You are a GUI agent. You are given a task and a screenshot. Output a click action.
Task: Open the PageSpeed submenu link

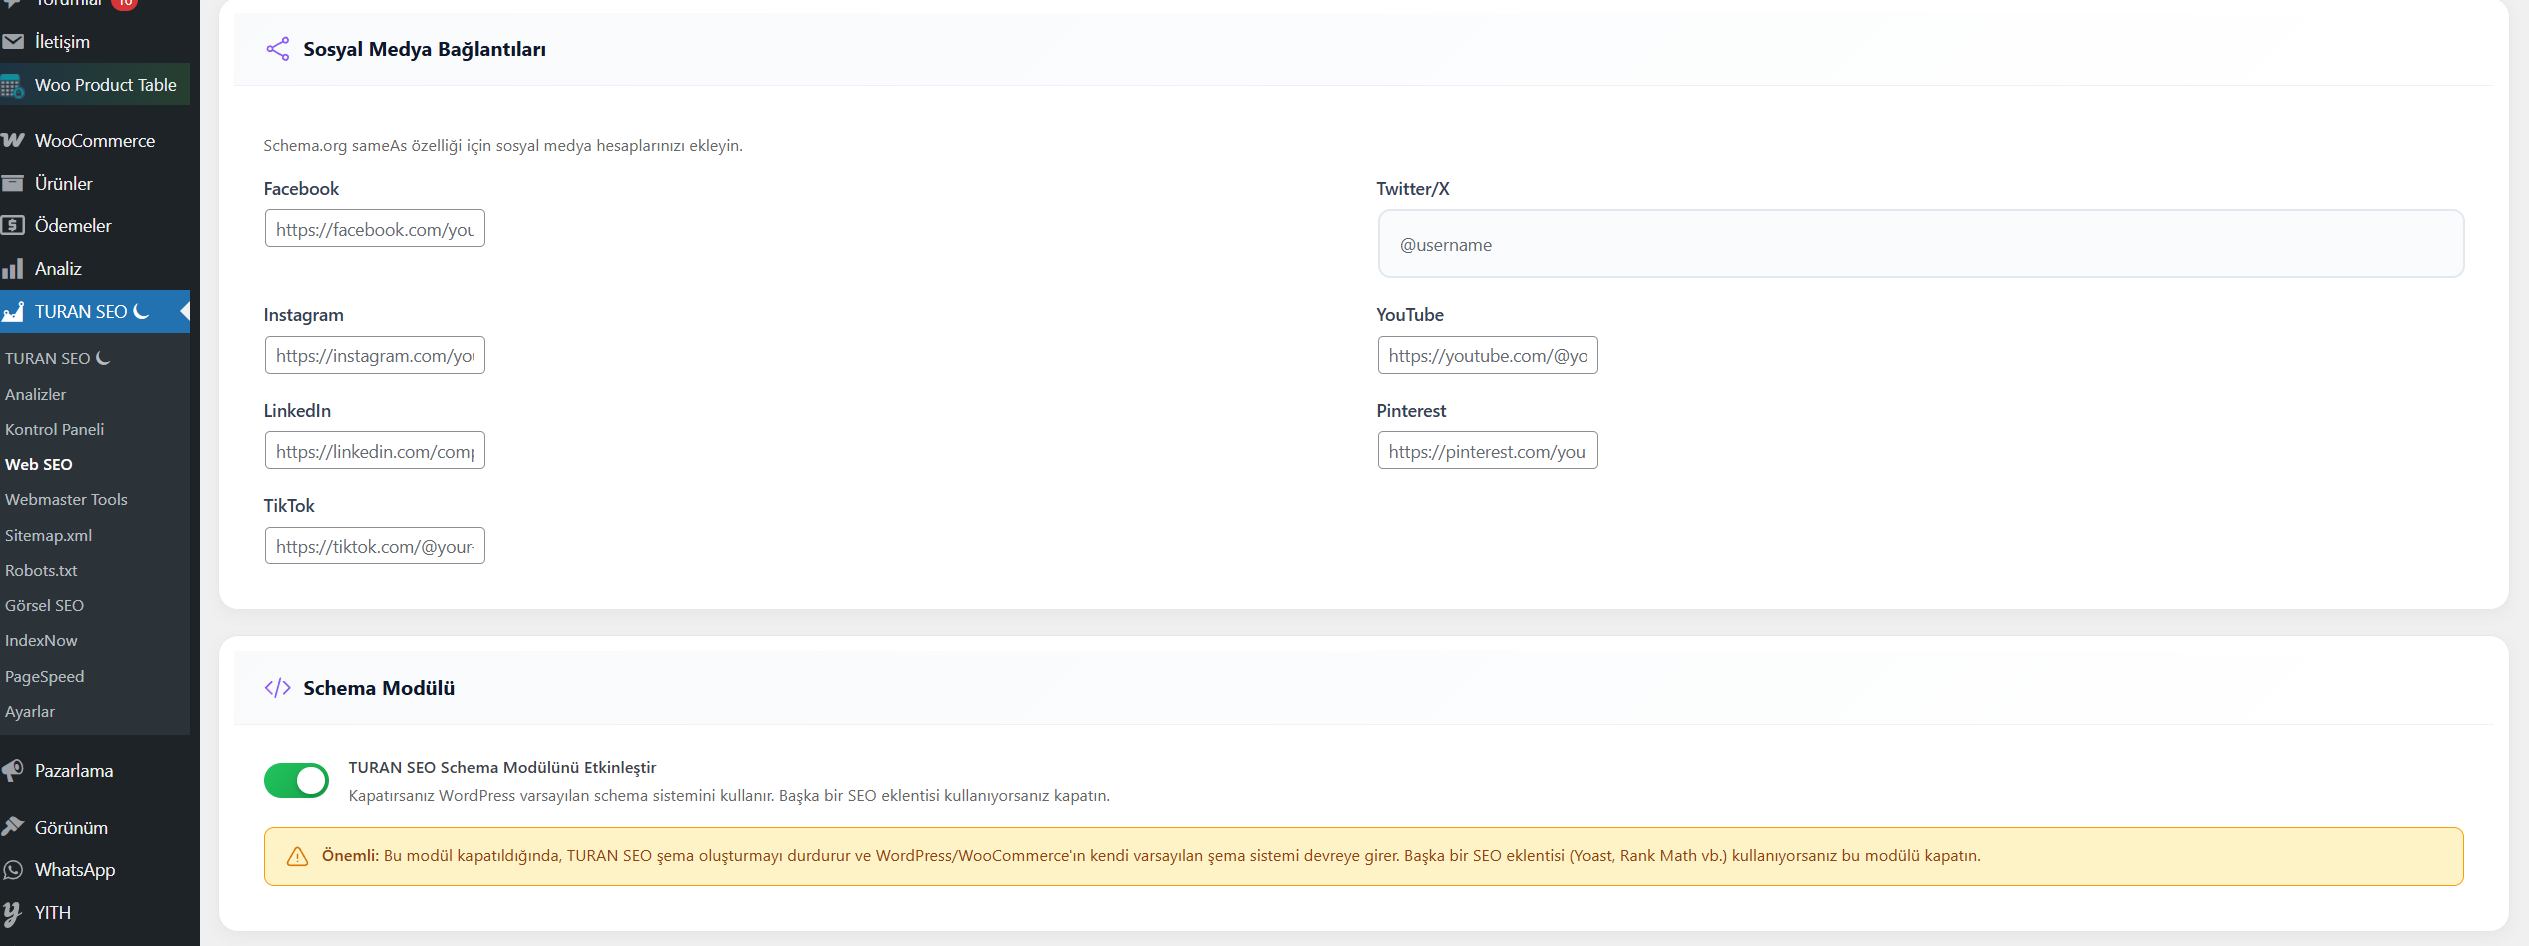pos(44,677)
